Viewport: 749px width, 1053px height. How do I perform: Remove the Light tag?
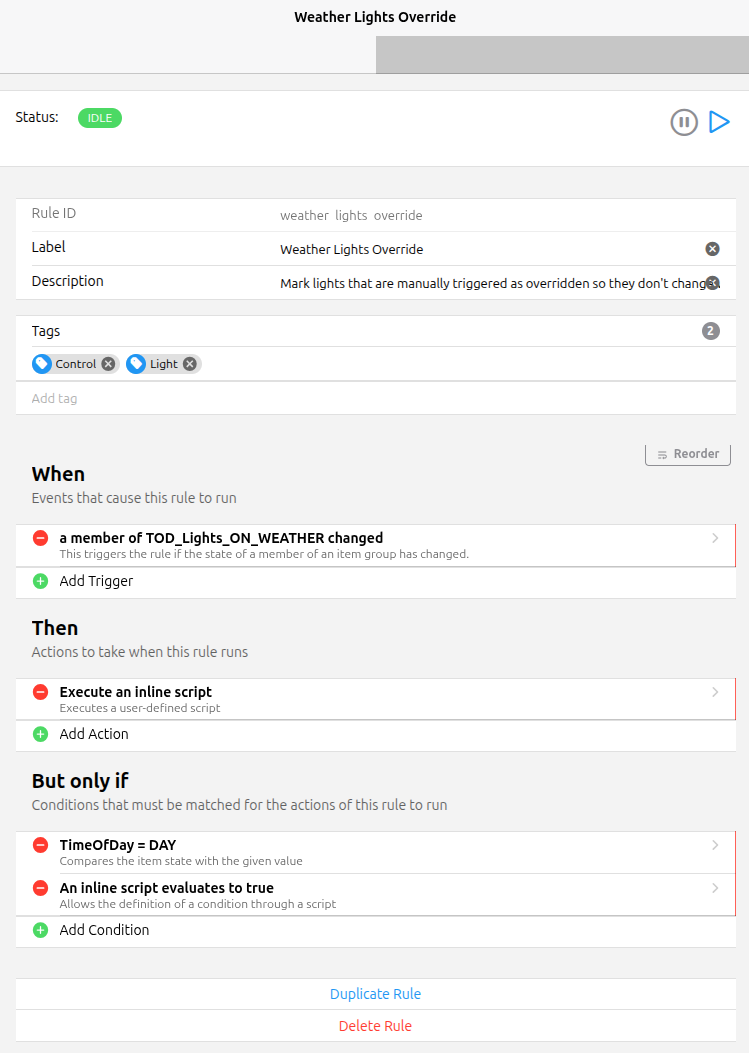point(190,364)
